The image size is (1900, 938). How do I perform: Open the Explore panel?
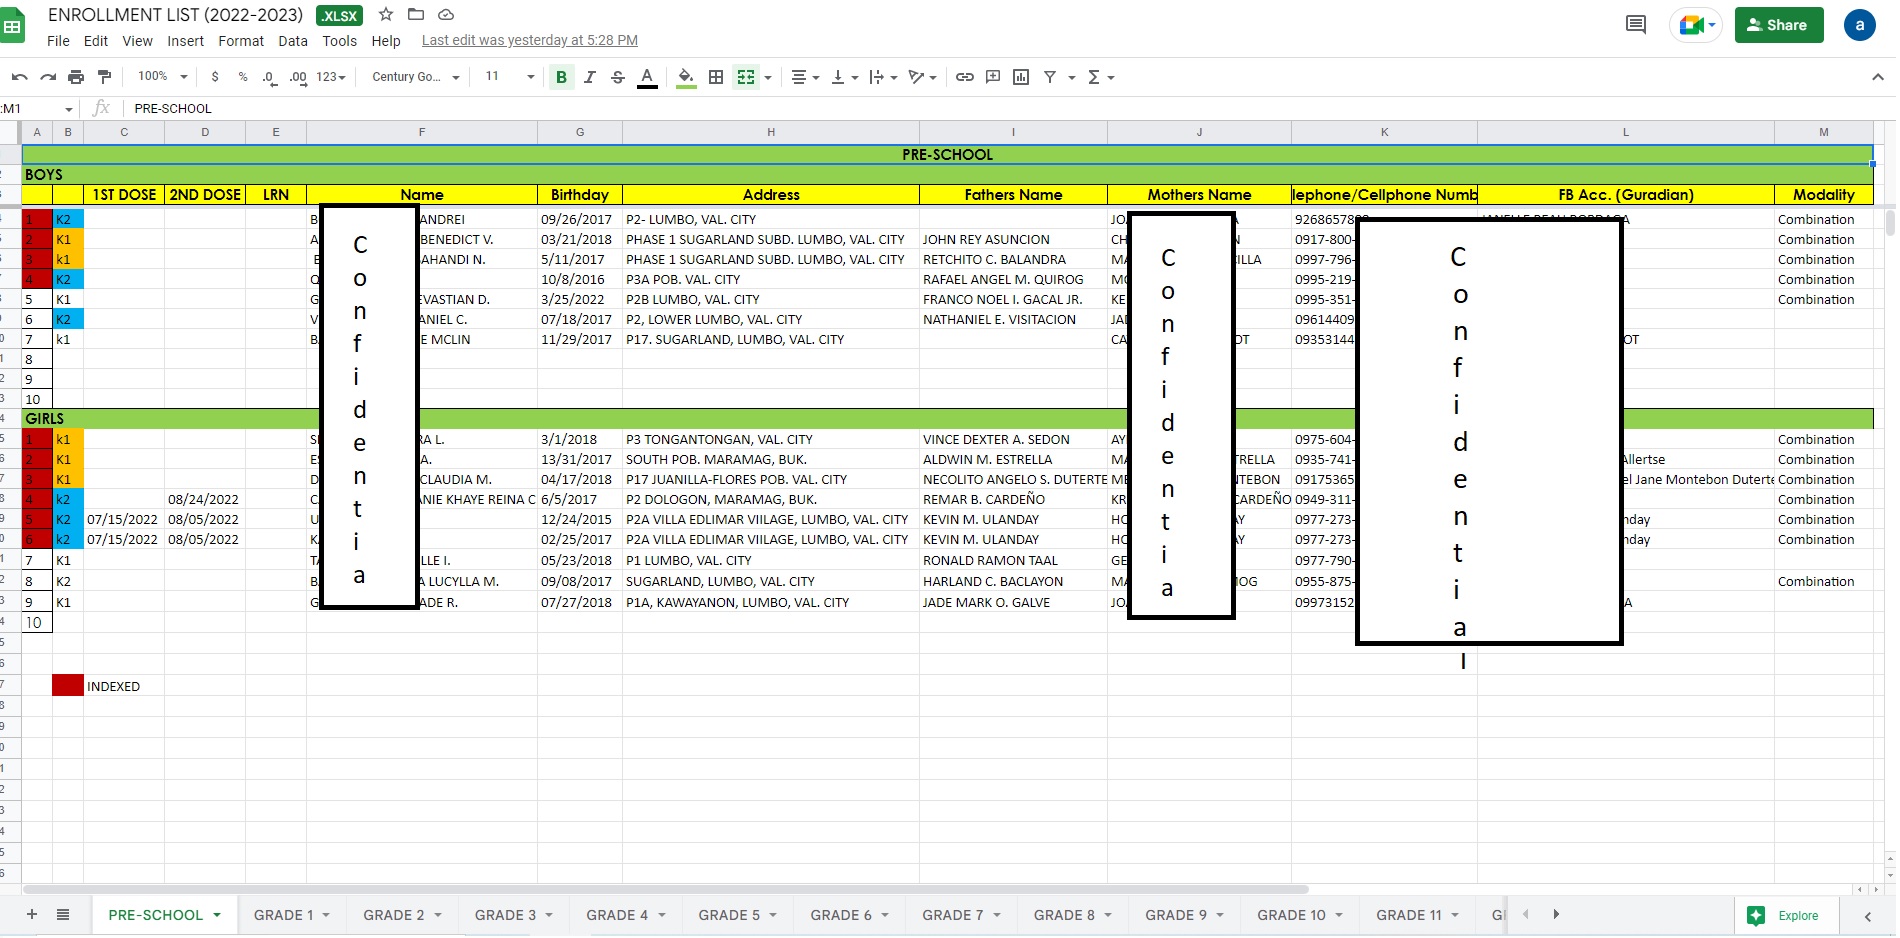point(1784,915)
